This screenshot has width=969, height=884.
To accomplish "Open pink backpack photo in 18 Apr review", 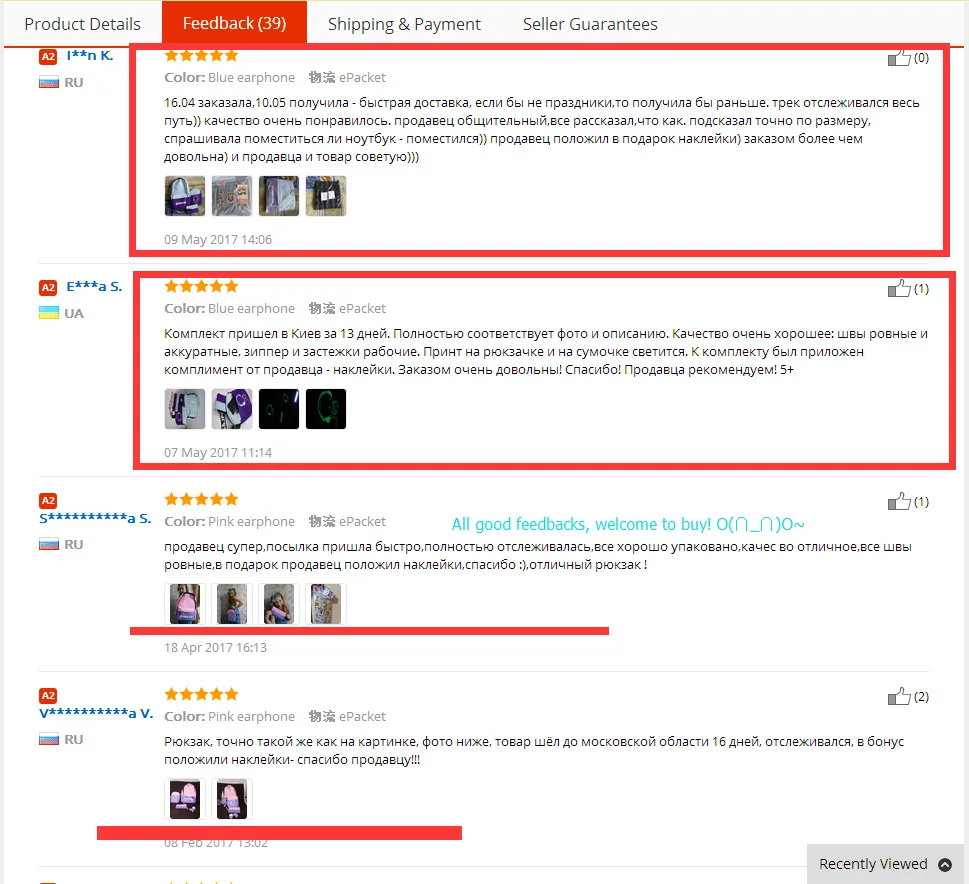I will (x=185, y=604).
